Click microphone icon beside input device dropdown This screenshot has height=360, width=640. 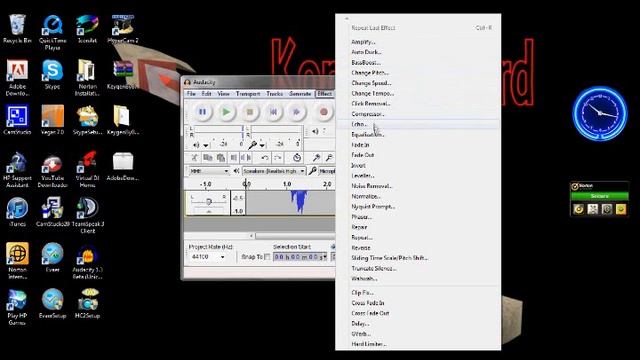click(313, 171)
